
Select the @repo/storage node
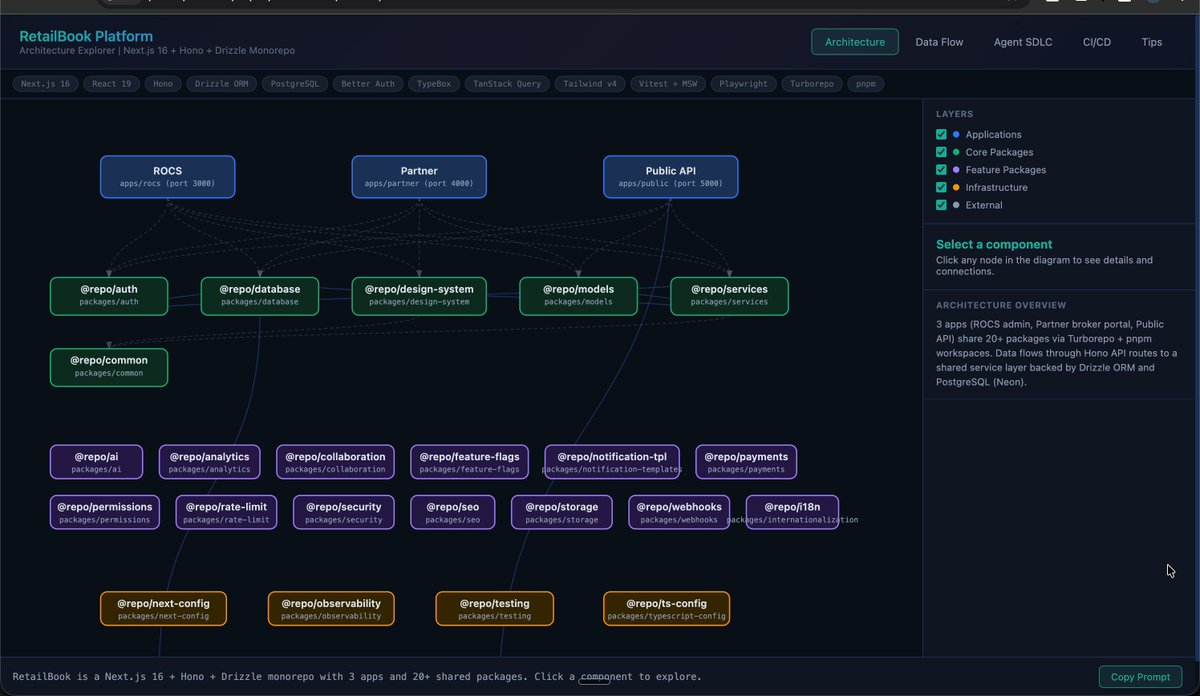pos(562,512)
